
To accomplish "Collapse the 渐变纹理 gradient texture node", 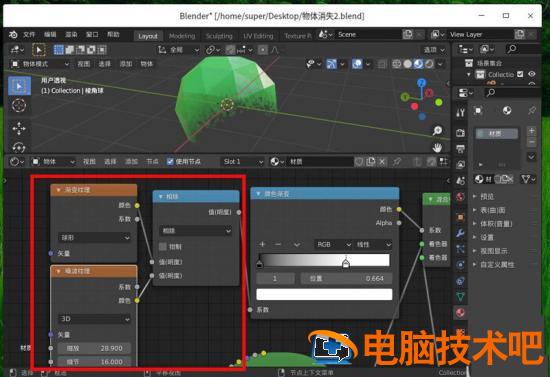I will 58,190.
